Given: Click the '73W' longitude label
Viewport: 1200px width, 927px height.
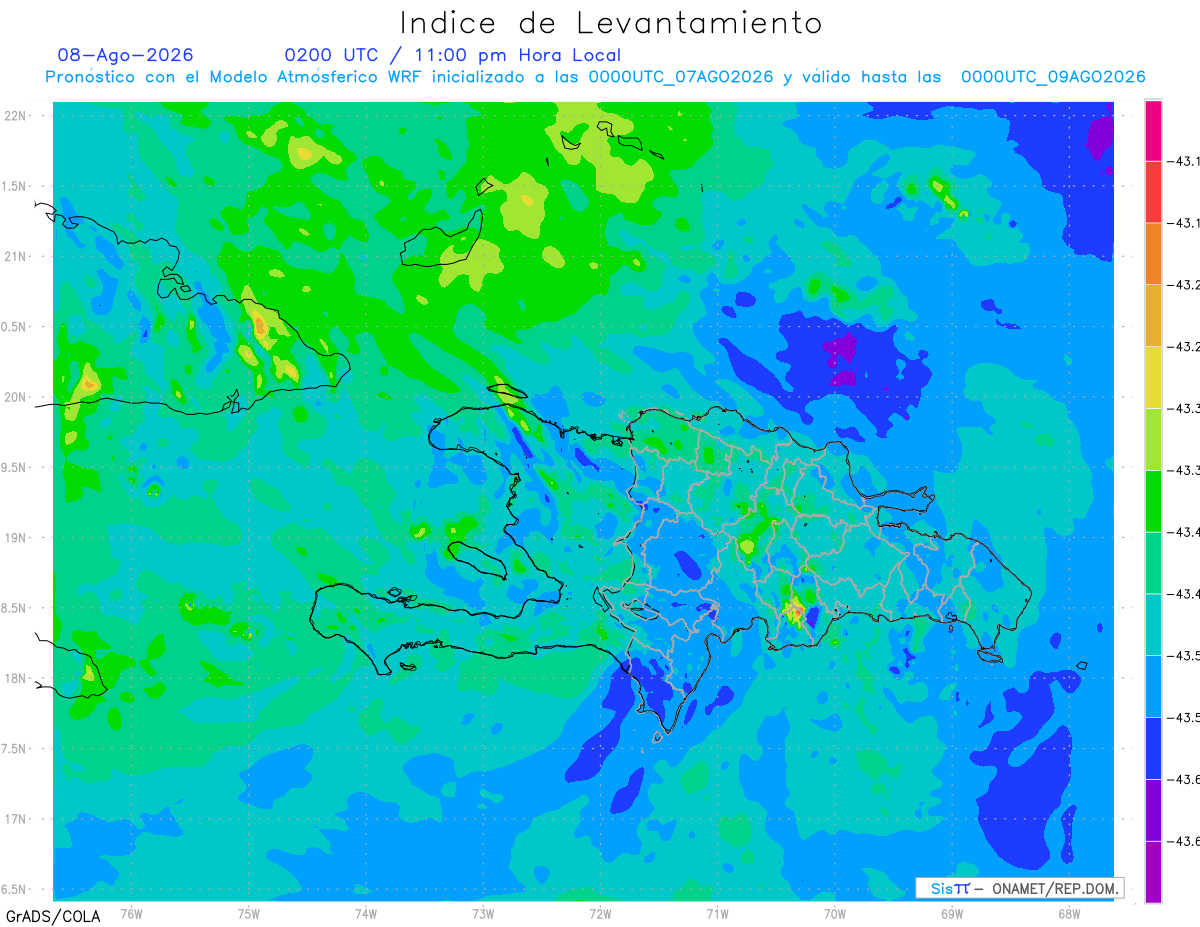Looking at the screenshot, I should (x=483, y=913).
